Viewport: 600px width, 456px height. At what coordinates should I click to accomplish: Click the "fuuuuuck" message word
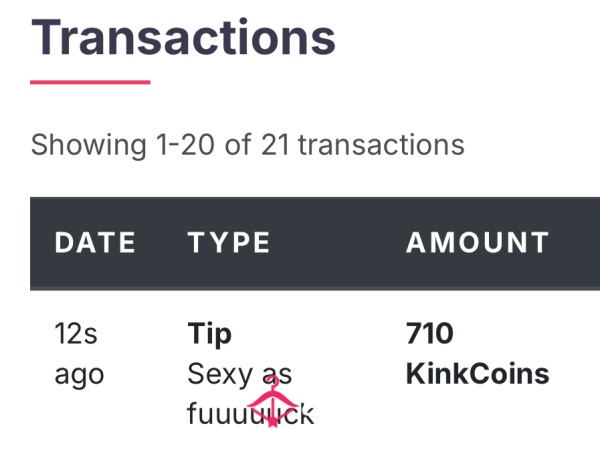[251, 413]
